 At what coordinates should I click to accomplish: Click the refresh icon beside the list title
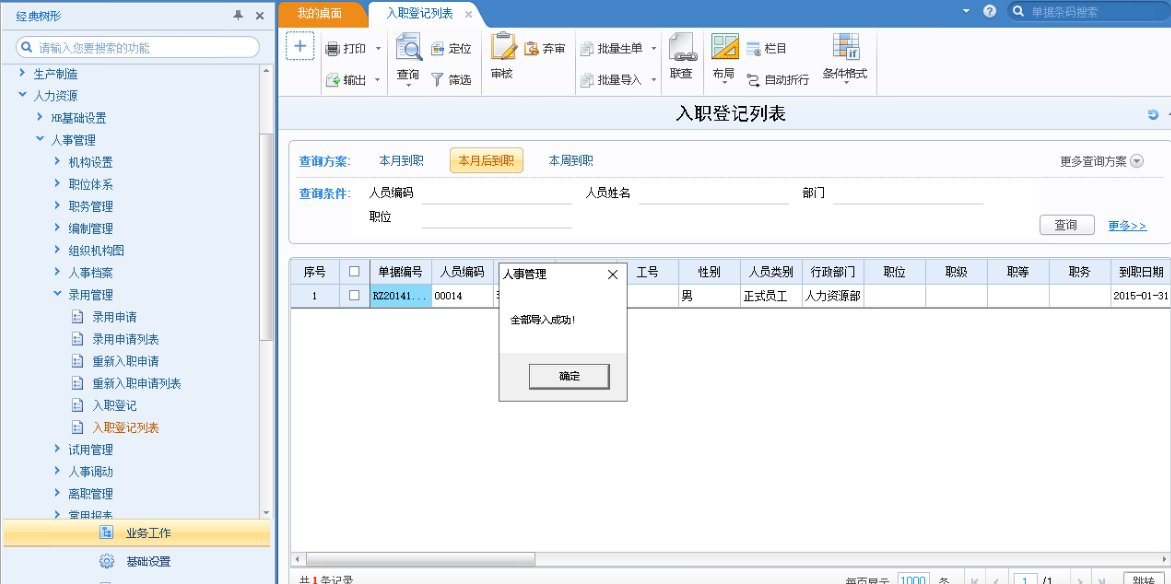1152,114
